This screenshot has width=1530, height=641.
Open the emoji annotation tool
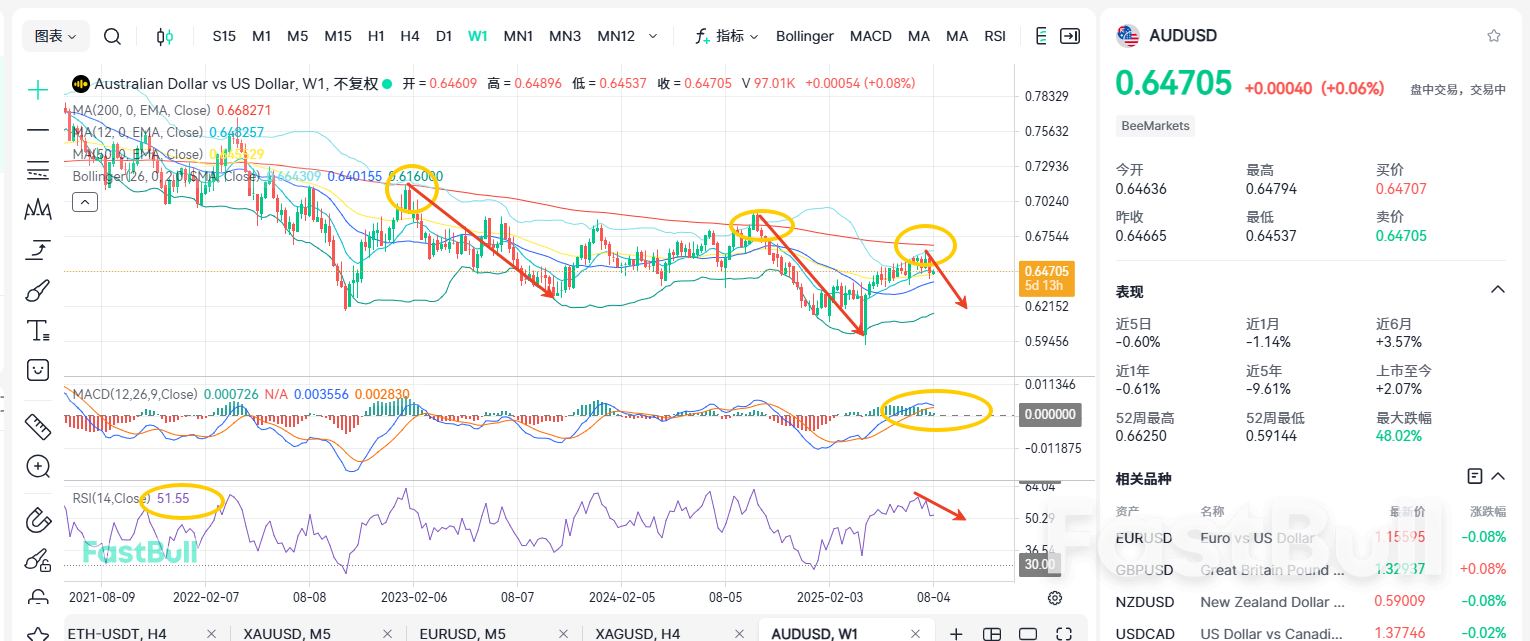(37, 370)
